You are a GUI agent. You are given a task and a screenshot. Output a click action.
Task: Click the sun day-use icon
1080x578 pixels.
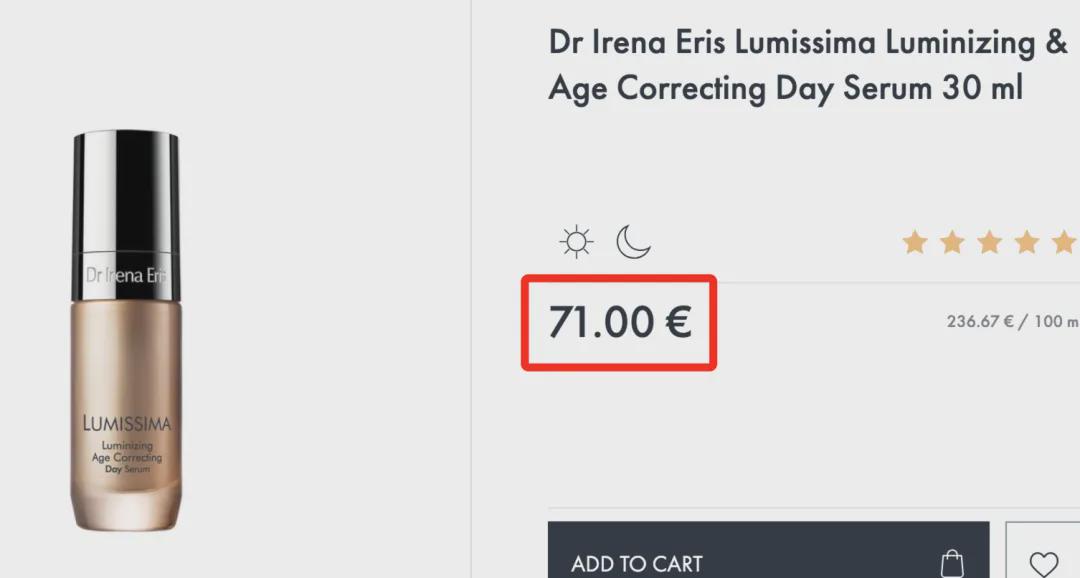pos(577,242)
